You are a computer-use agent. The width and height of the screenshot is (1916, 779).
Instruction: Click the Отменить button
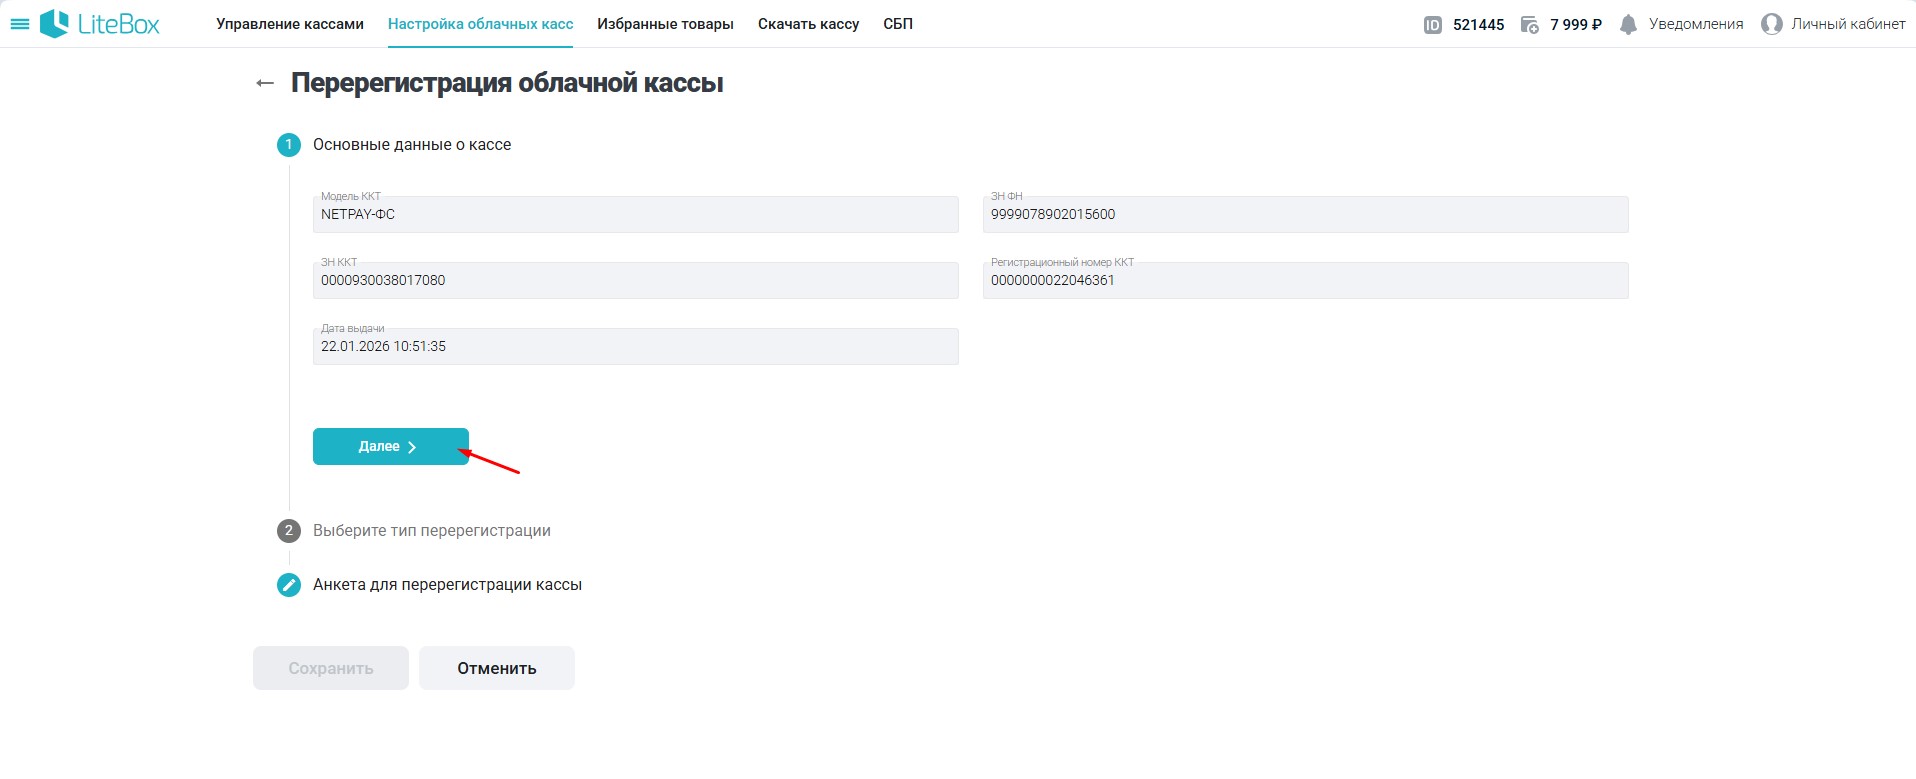coord(496,668)
